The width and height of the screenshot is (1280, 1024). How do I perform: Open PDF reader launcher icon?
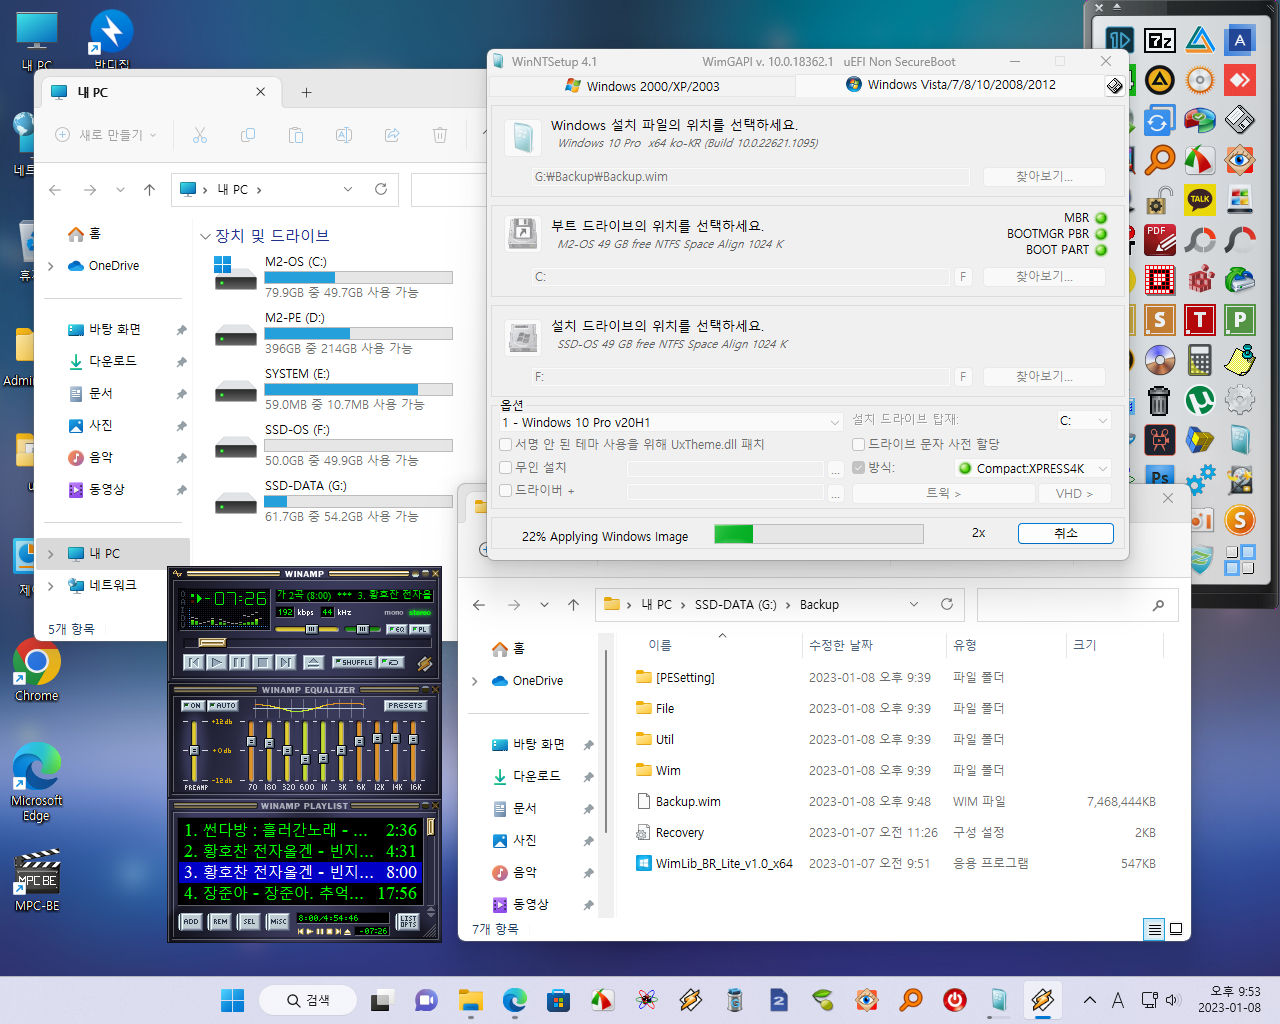(1159, 239)
